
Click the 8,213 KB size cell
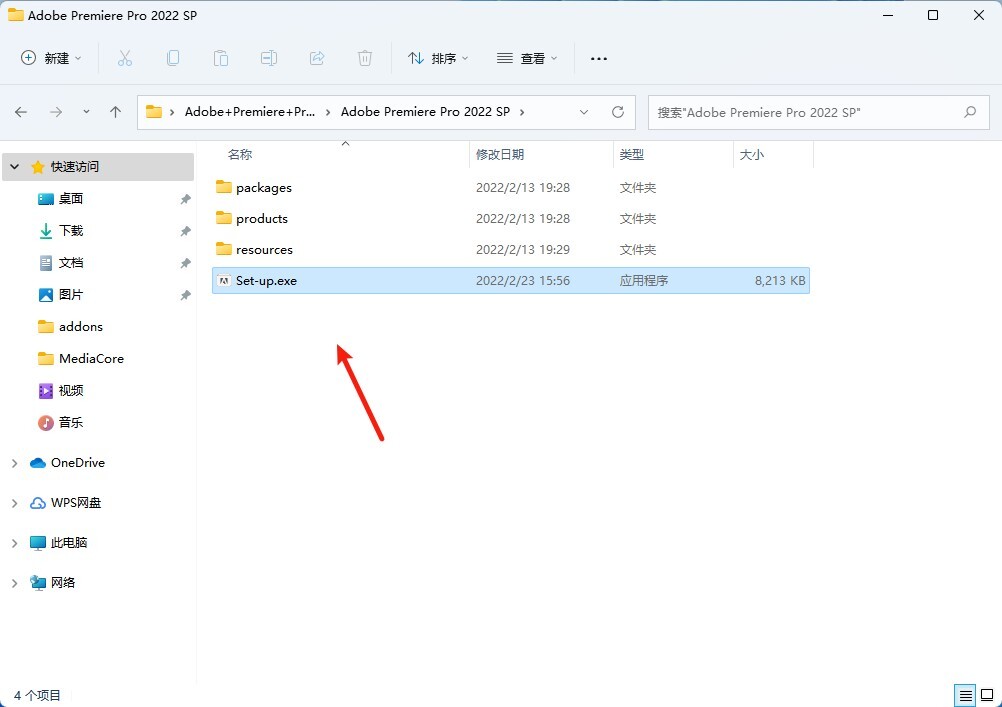780,281
